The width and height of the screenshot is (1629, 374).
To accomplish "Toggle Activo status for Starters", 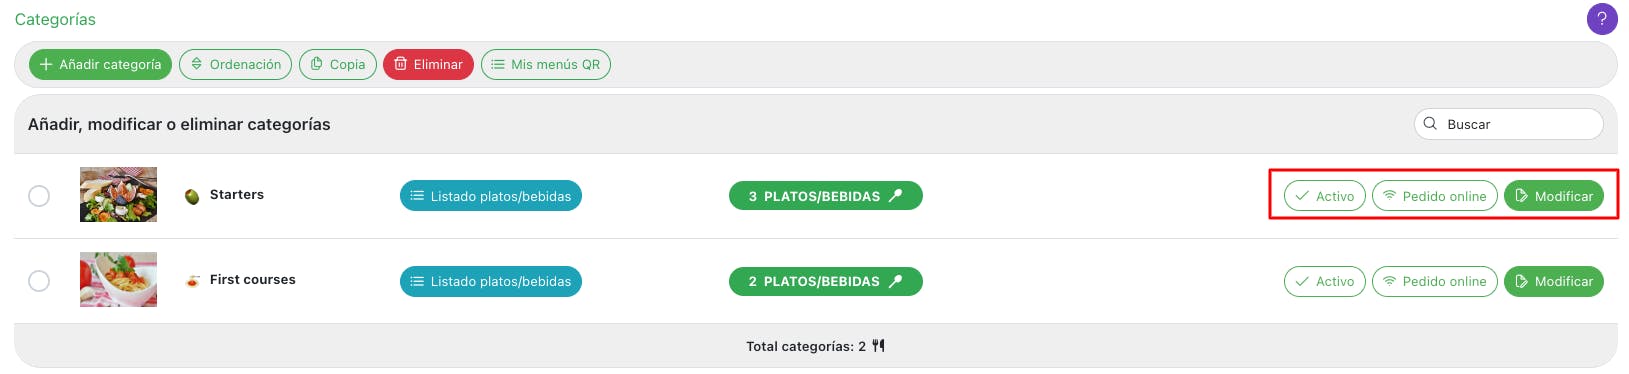I will click(1325, 196).
